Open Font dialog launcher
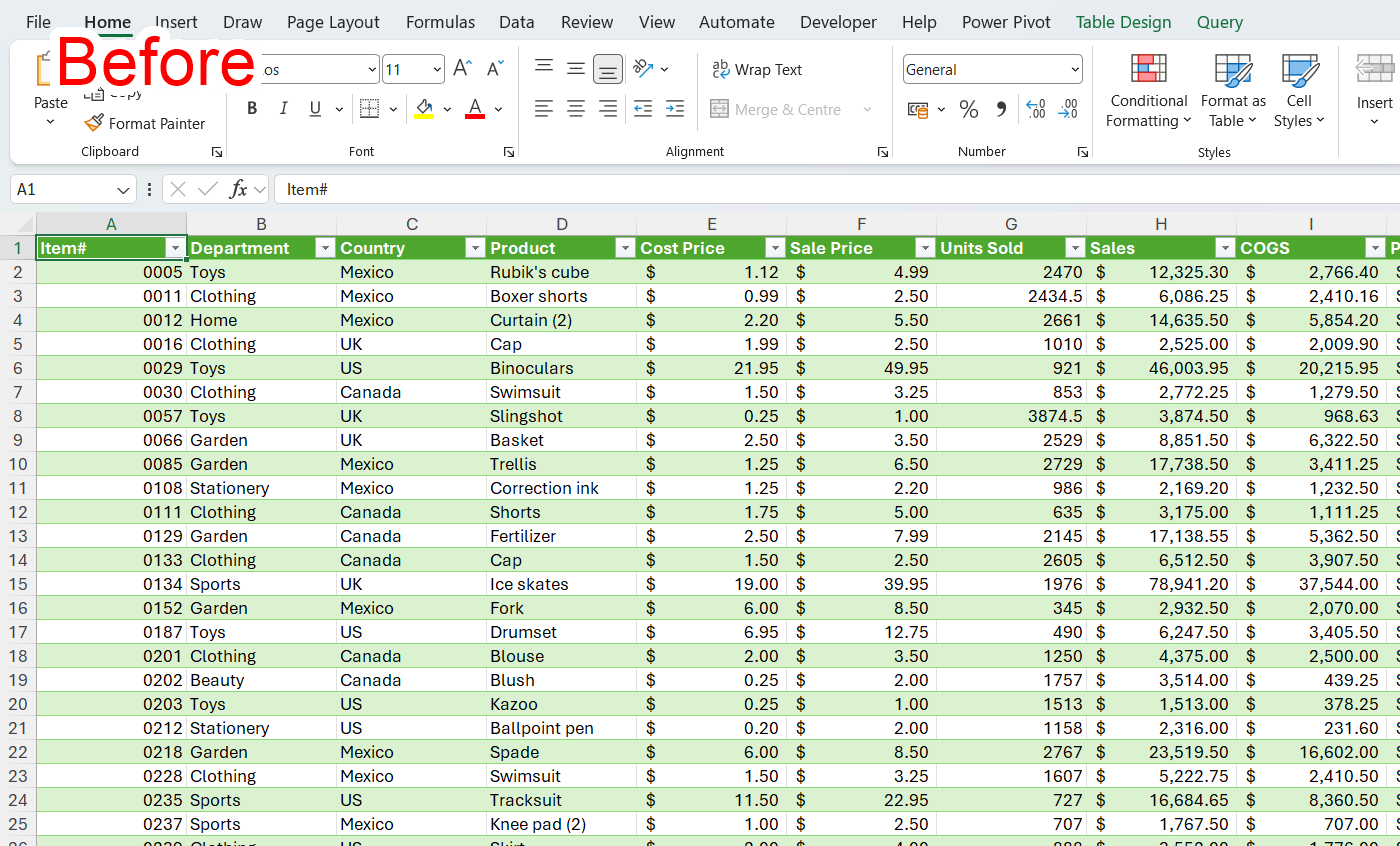This screenshot has width=1400, height=846. [x=509, y=152]
